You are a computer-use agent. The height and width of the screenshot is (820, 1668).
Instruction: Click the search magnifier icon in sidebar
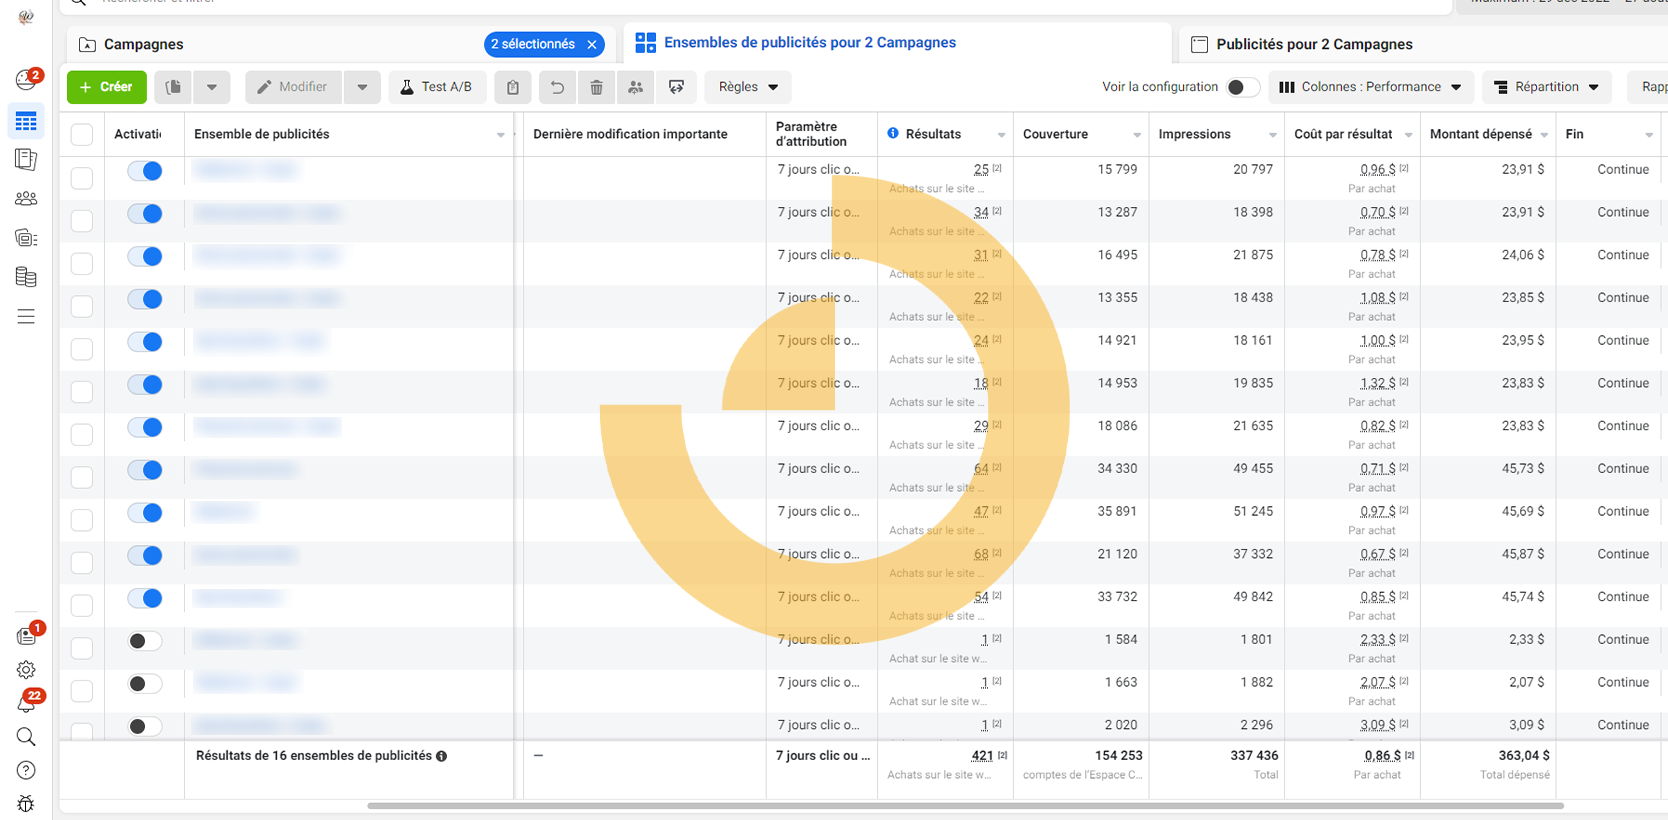(x=26, y=737)
